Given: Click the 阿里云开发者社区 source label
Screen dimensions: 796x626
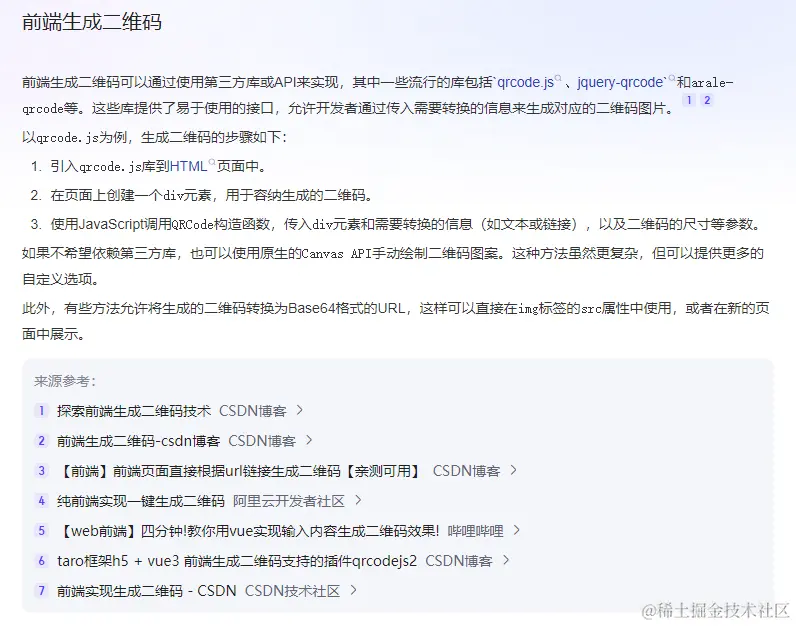Looking at the screenshot, I should [x=289, y=501].
